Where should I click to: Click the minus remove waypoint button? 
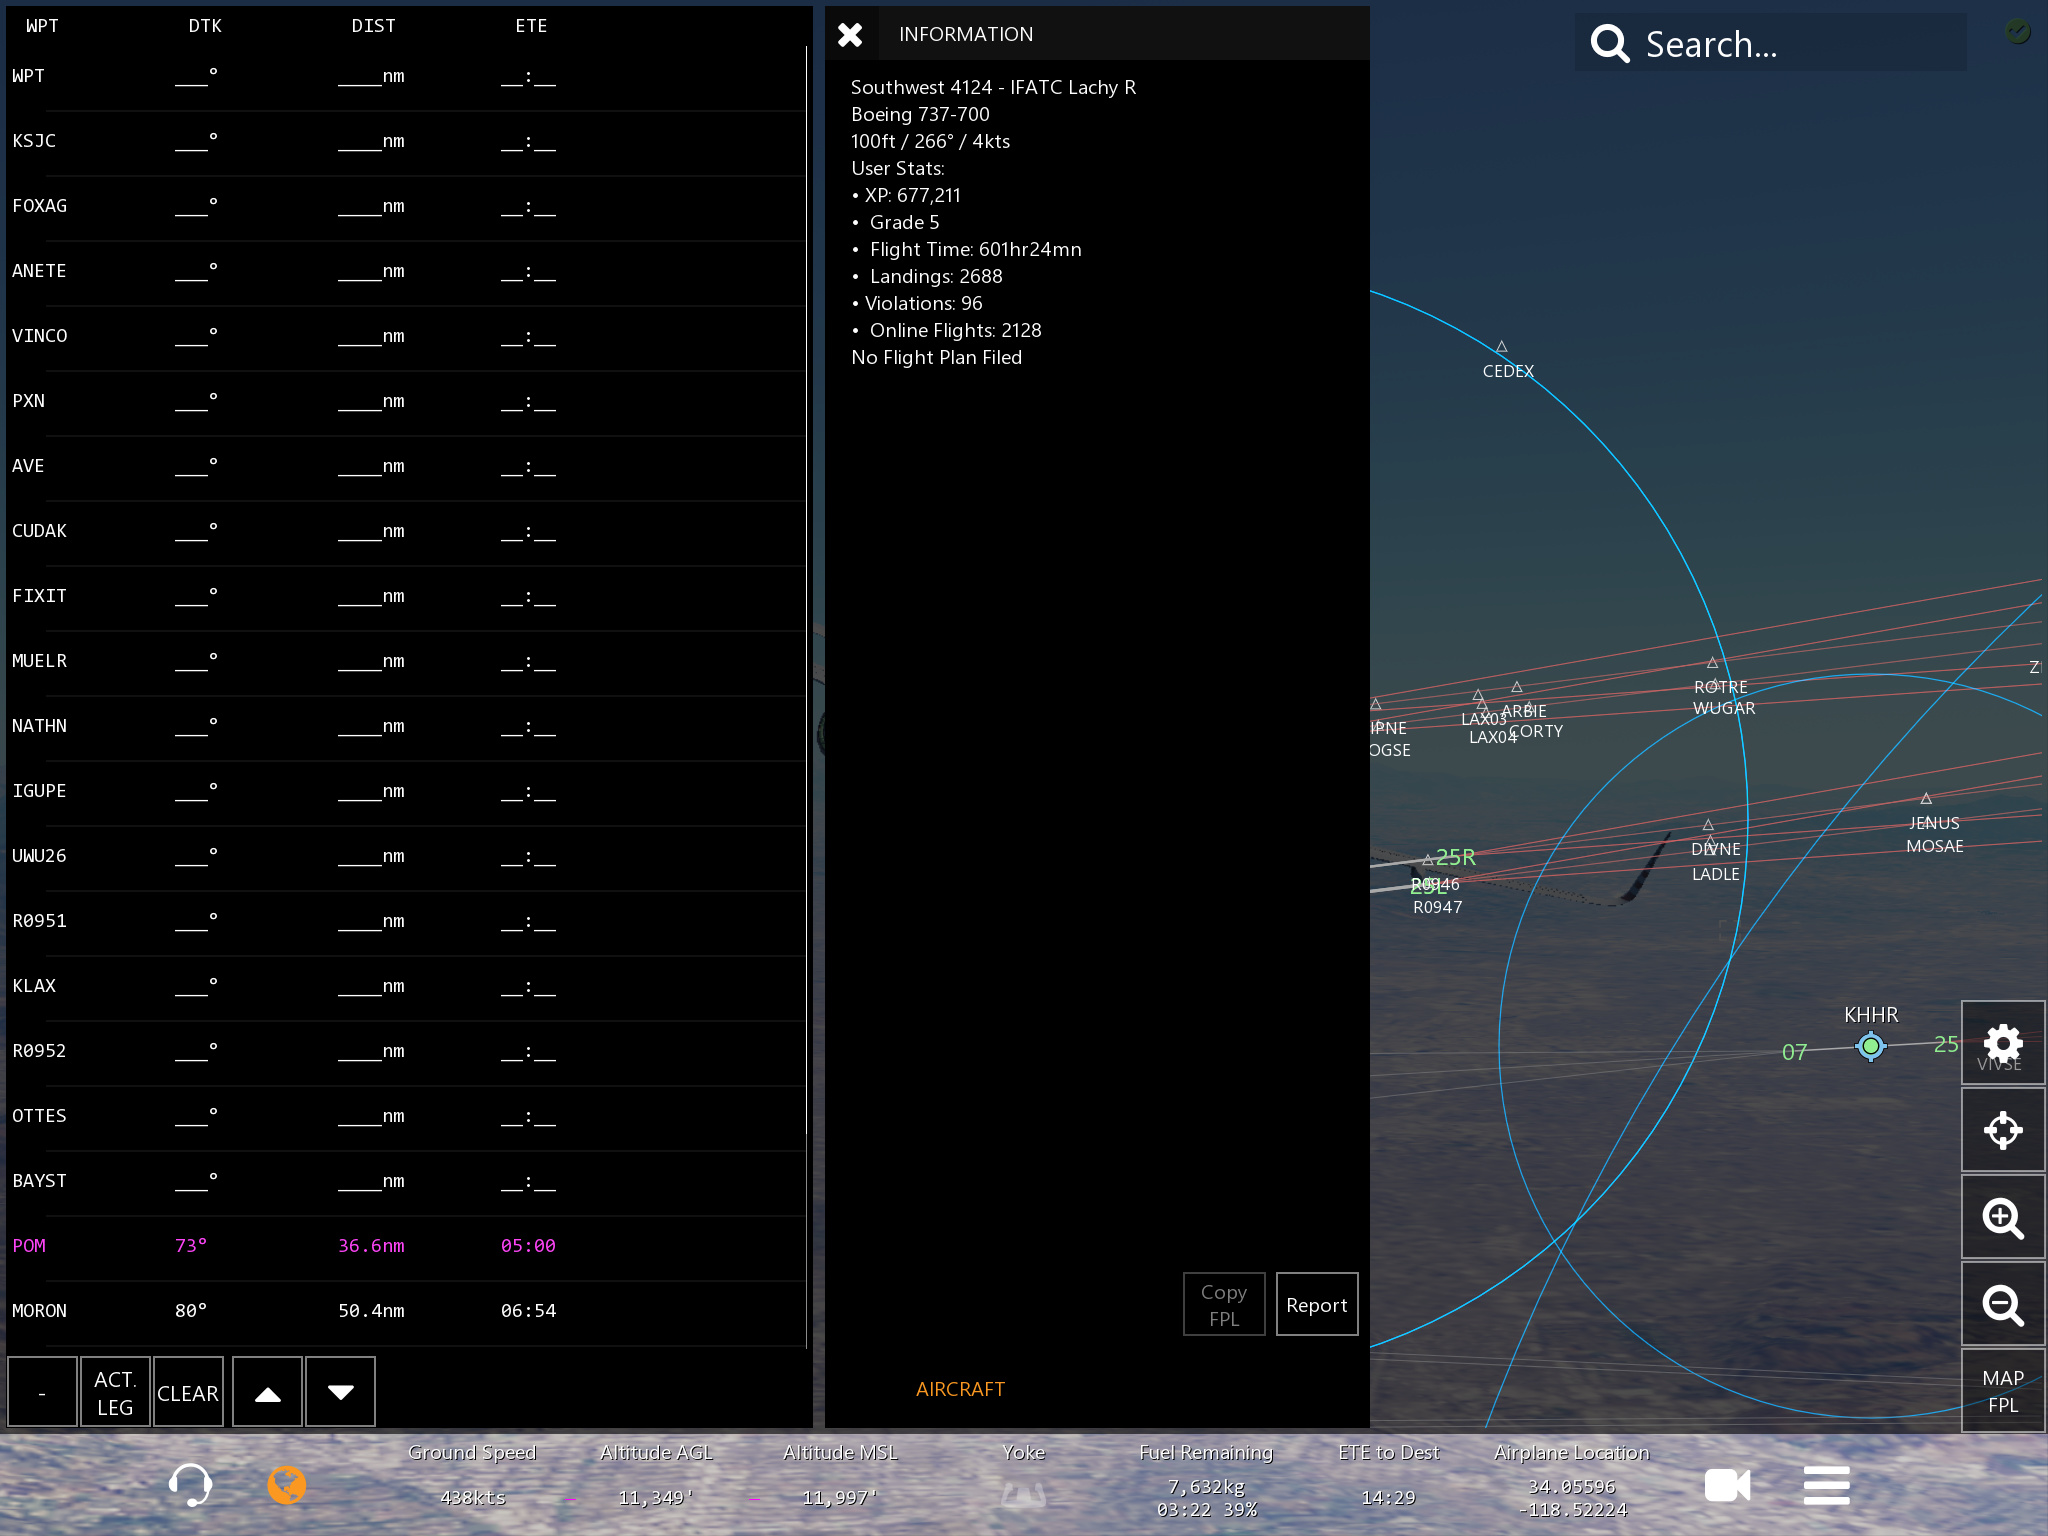pyautogui.click(x=42, y=1392)
